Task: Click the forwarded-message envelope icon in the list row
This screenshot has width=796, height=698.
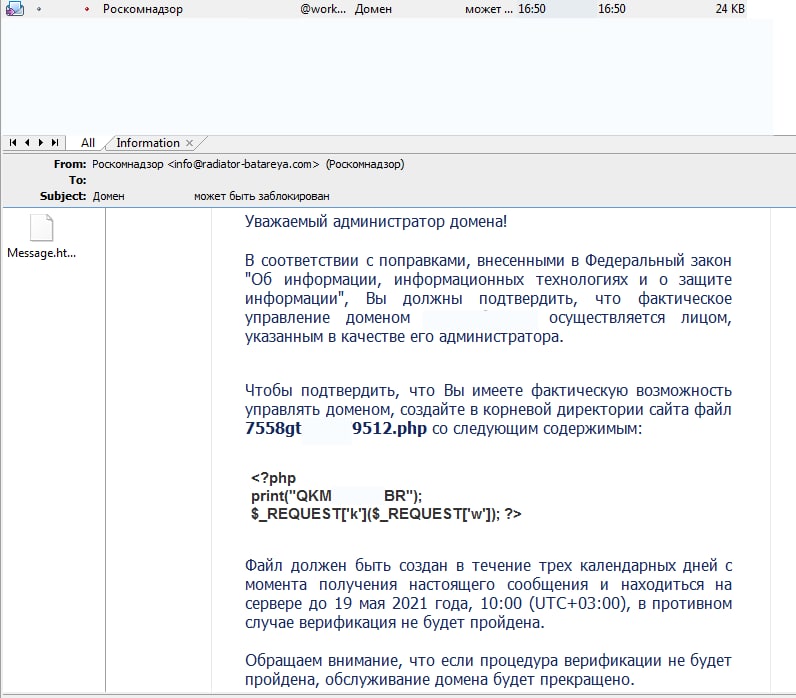Action: (x=15, y=8)
